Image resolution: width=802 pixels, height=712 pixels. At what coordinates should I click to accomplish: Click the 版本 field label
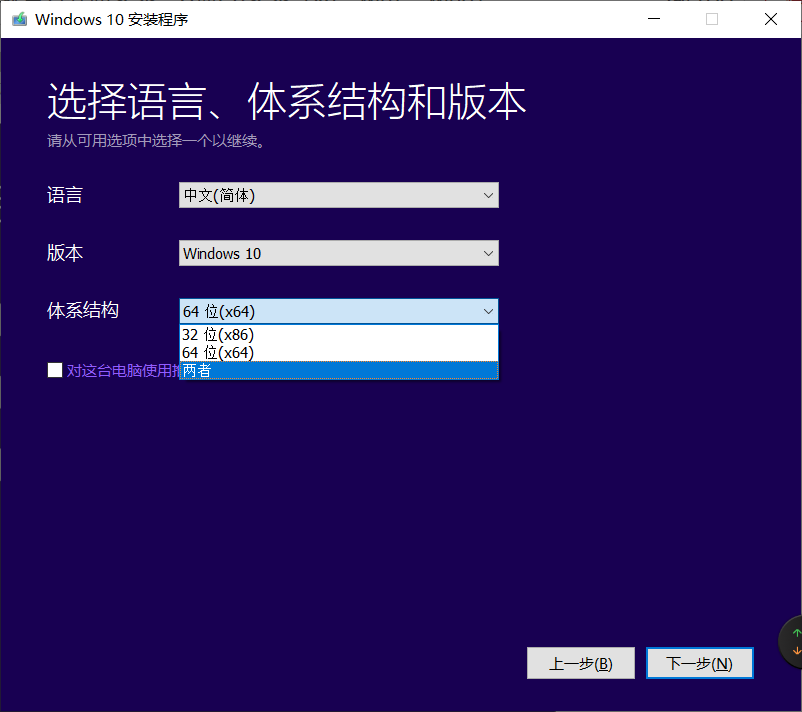pos(65,253)
